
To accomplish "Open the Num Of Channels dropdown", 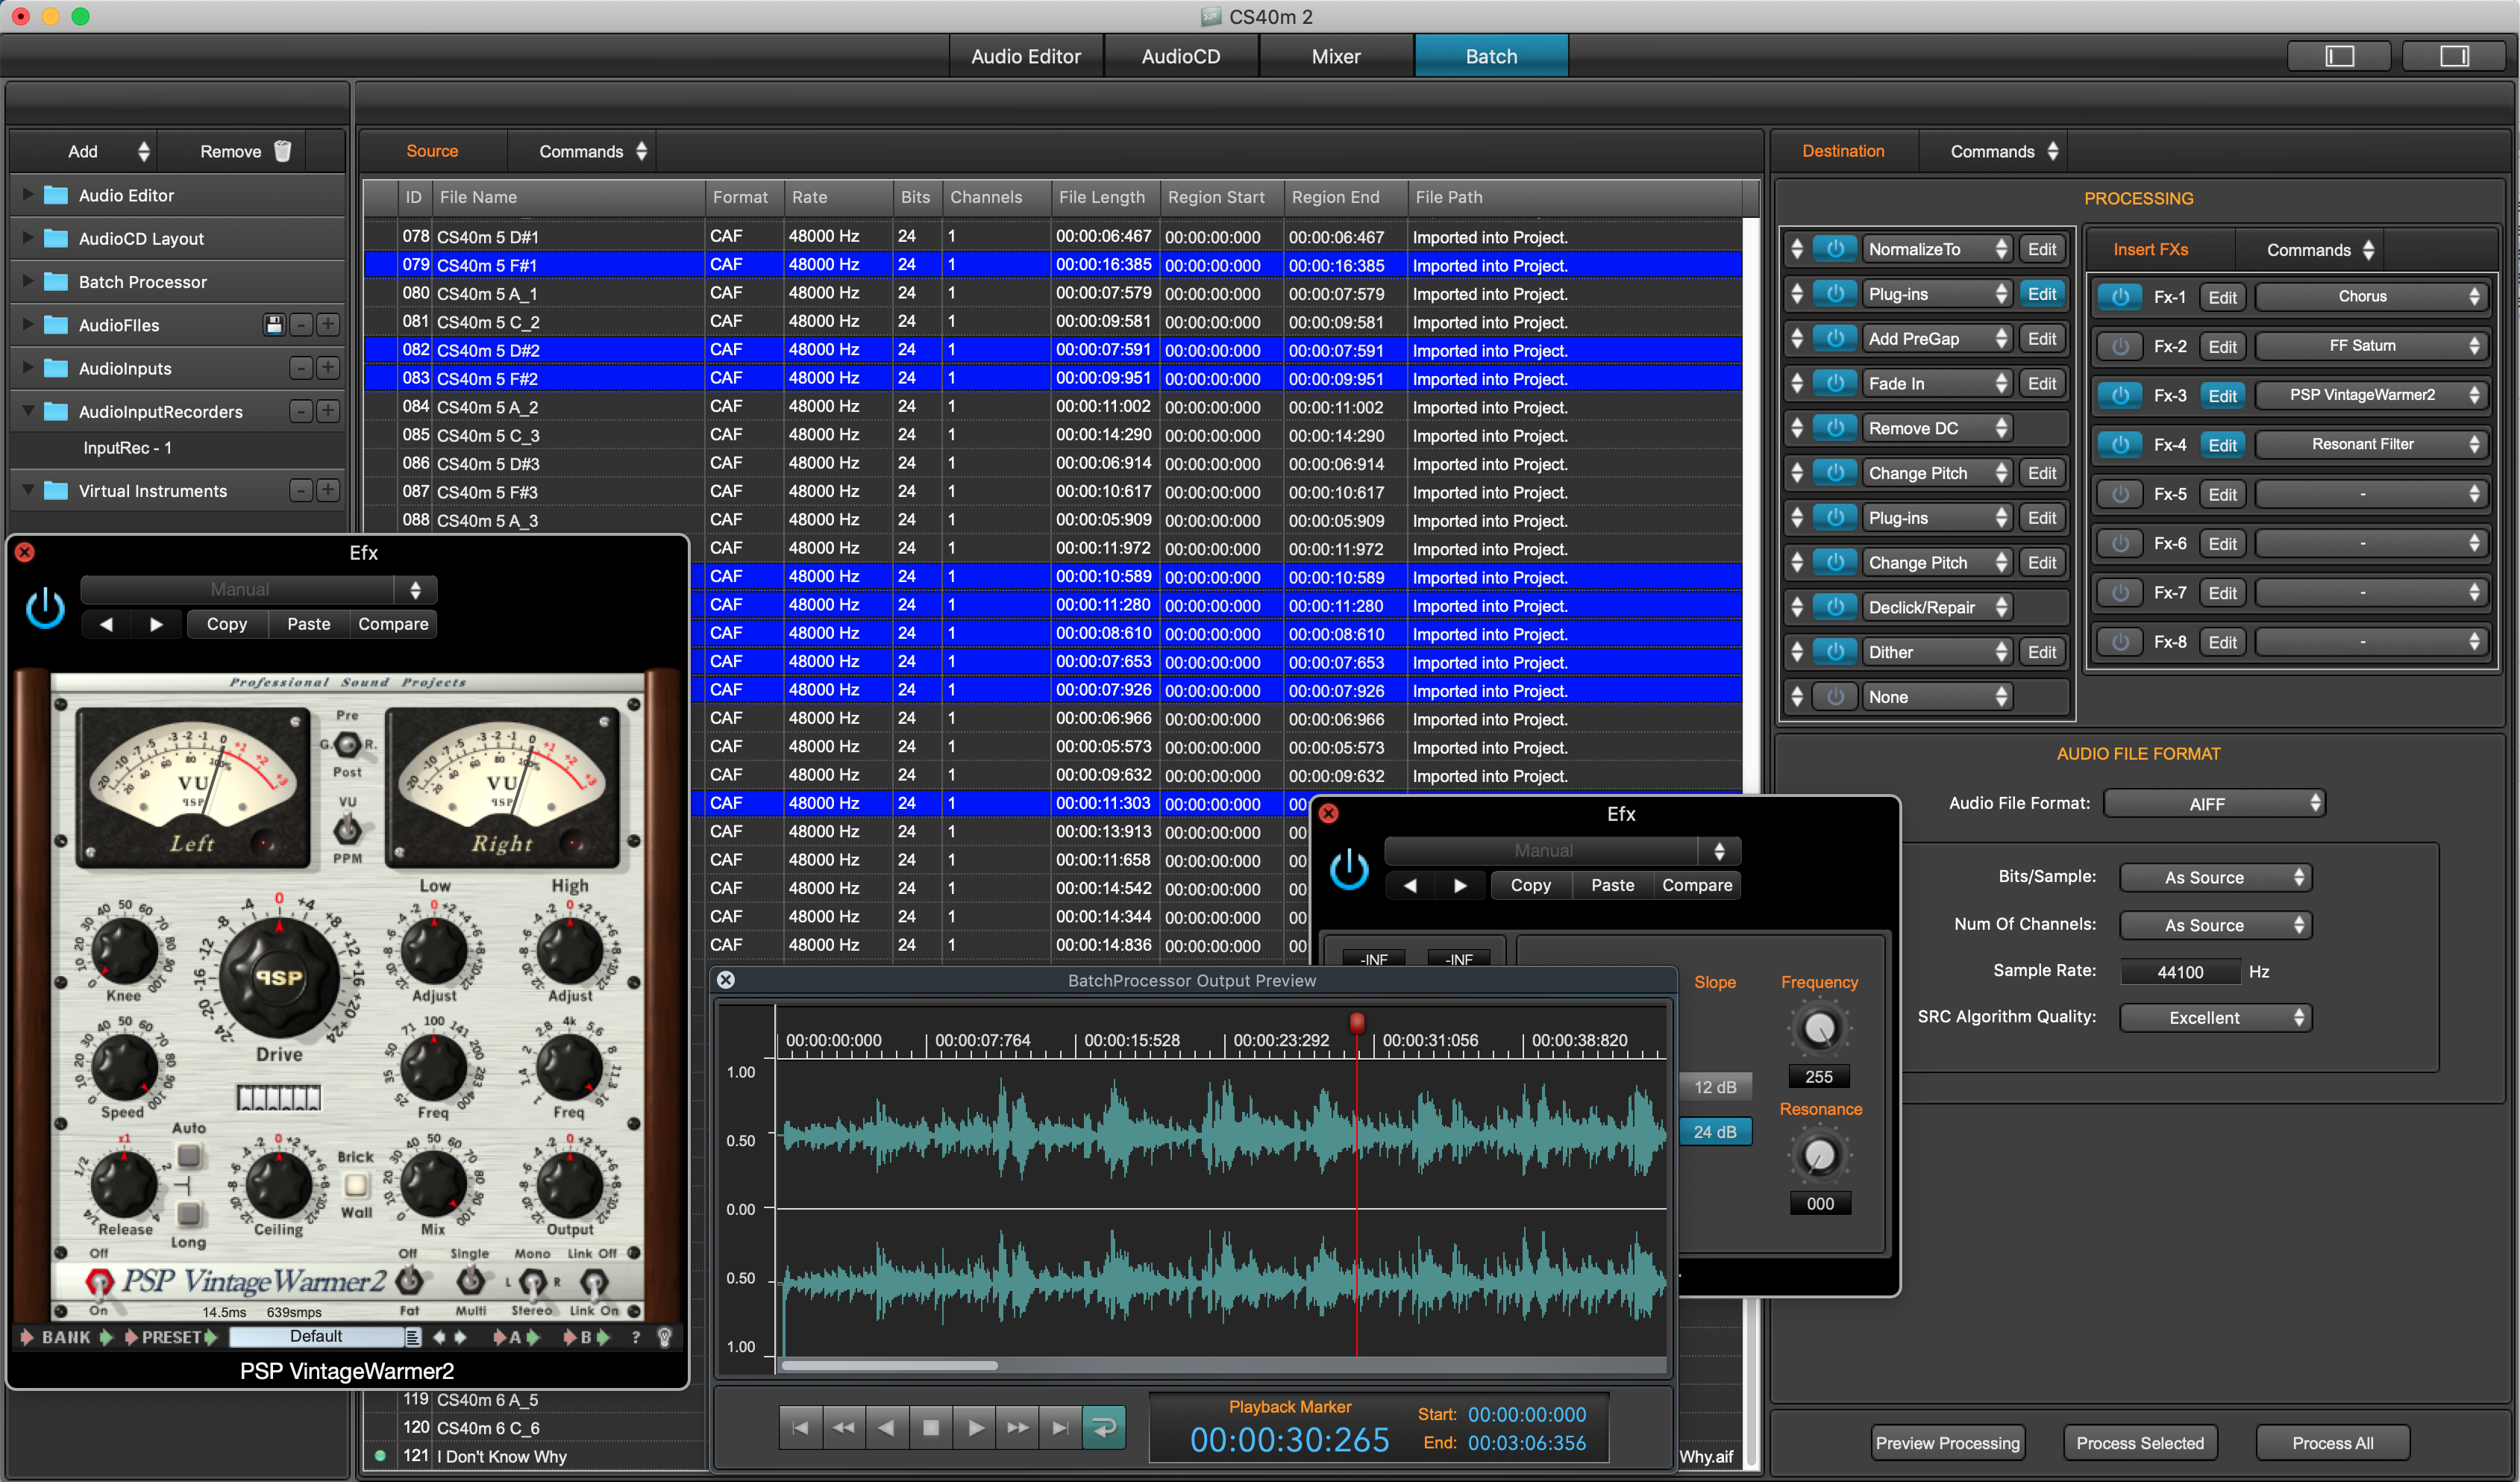I will tap(2214, 925).
